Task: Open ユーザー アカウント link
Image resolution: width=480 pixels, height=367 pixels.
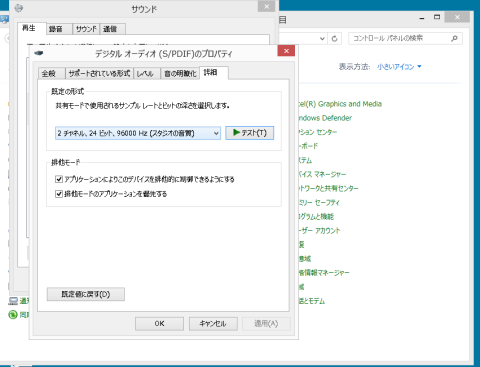Action: (x=319, y=231)
